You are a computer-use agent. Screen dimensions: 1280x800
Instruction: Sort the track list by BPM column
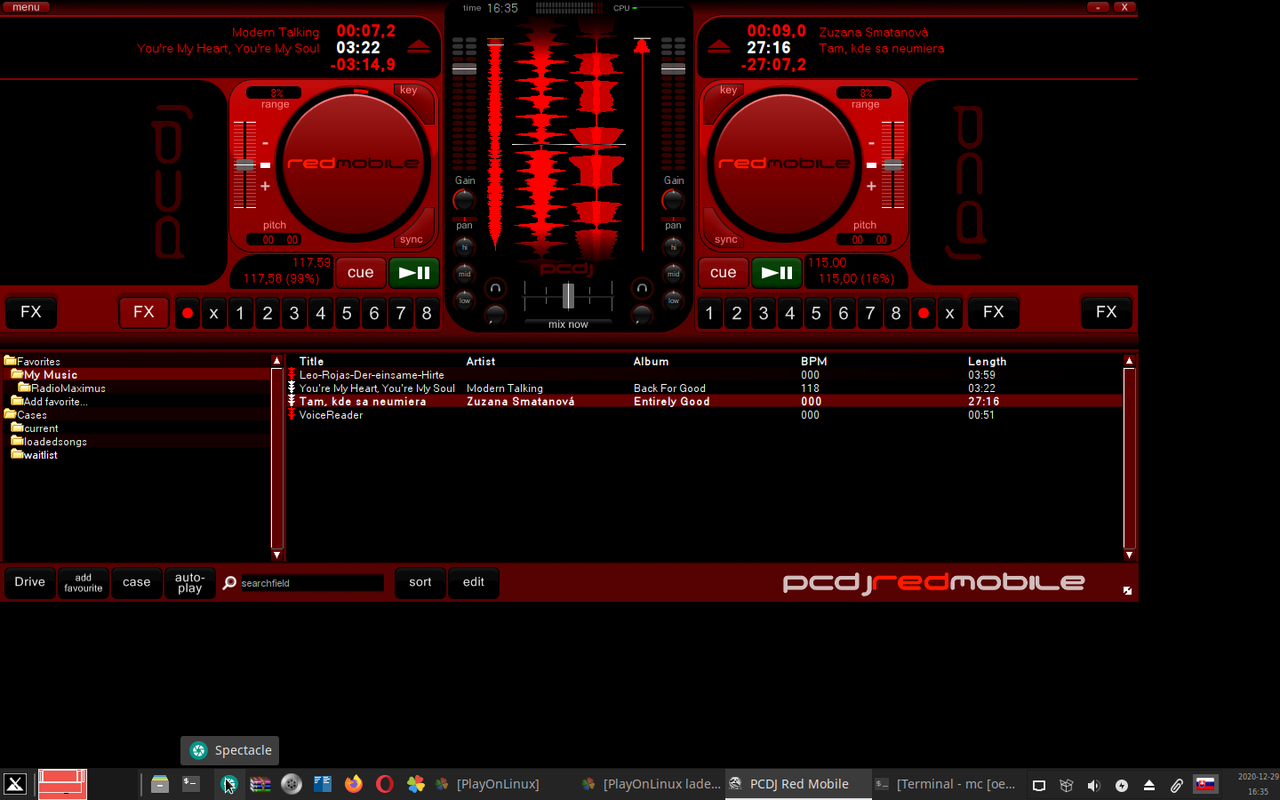(x=814, y=361)
